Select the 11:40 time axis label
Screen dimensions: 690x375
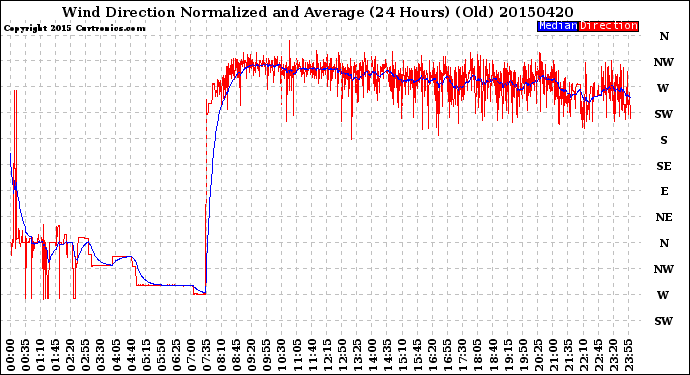pyautogui.click(x=312, y=355)
